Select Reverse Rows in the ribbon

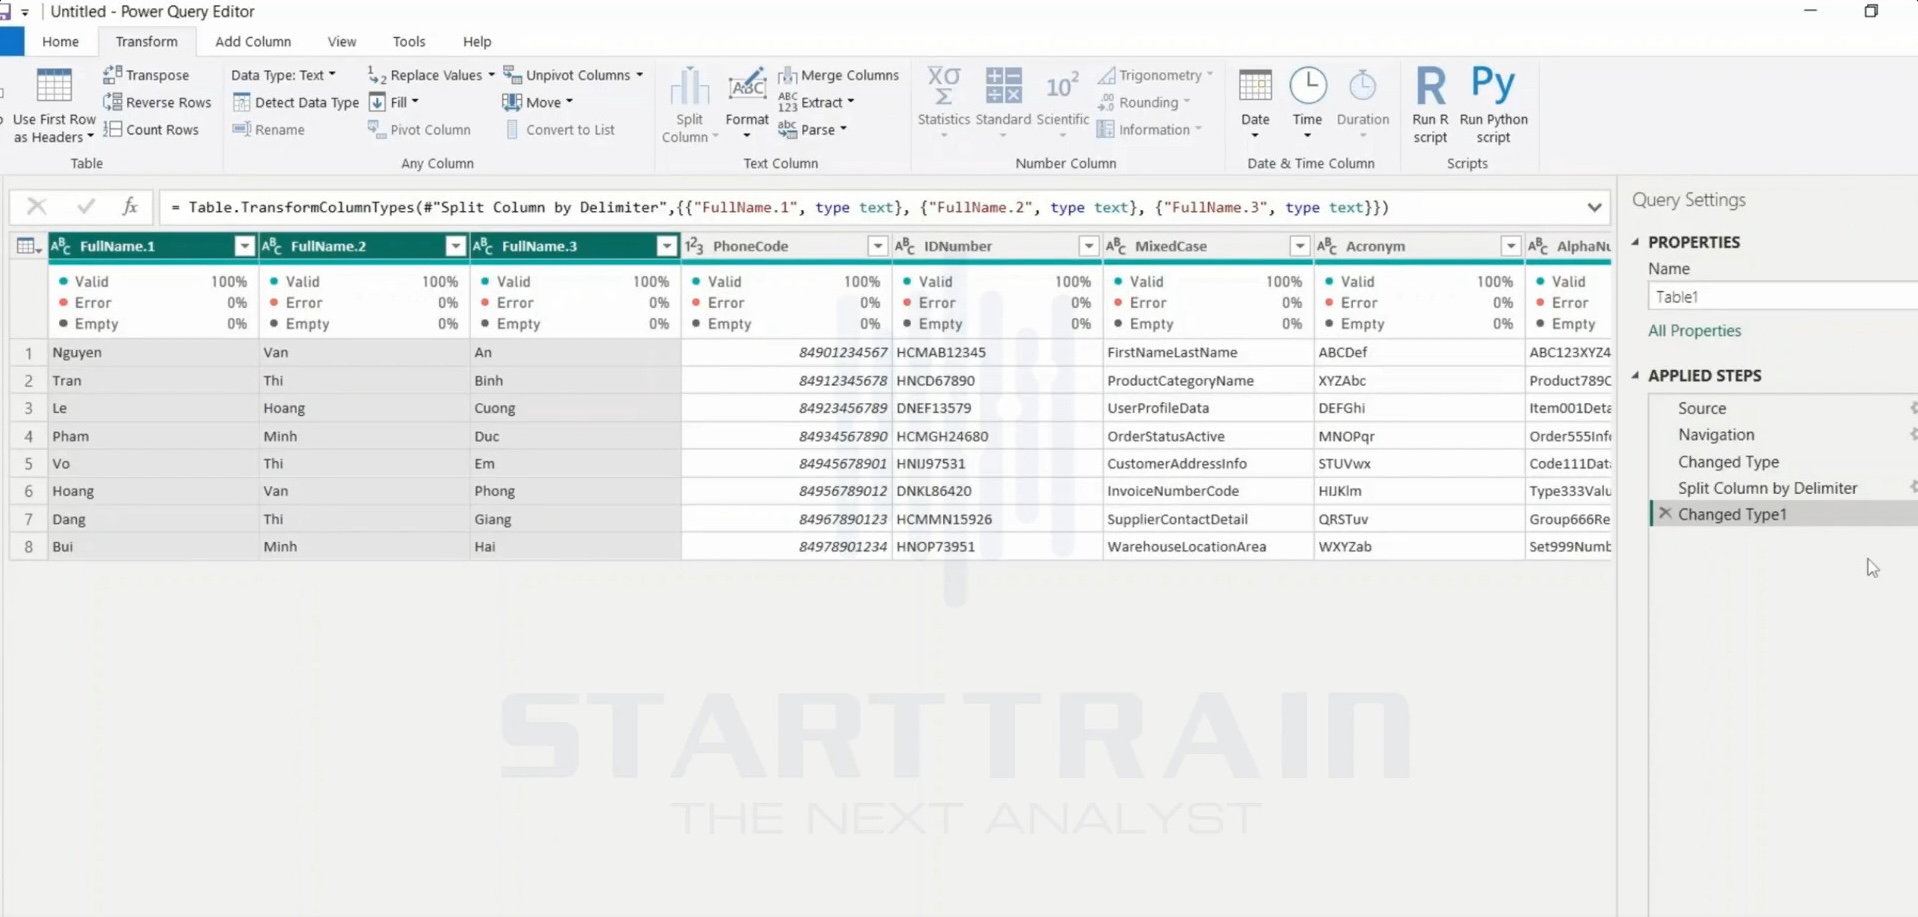[x=157, y=102]
